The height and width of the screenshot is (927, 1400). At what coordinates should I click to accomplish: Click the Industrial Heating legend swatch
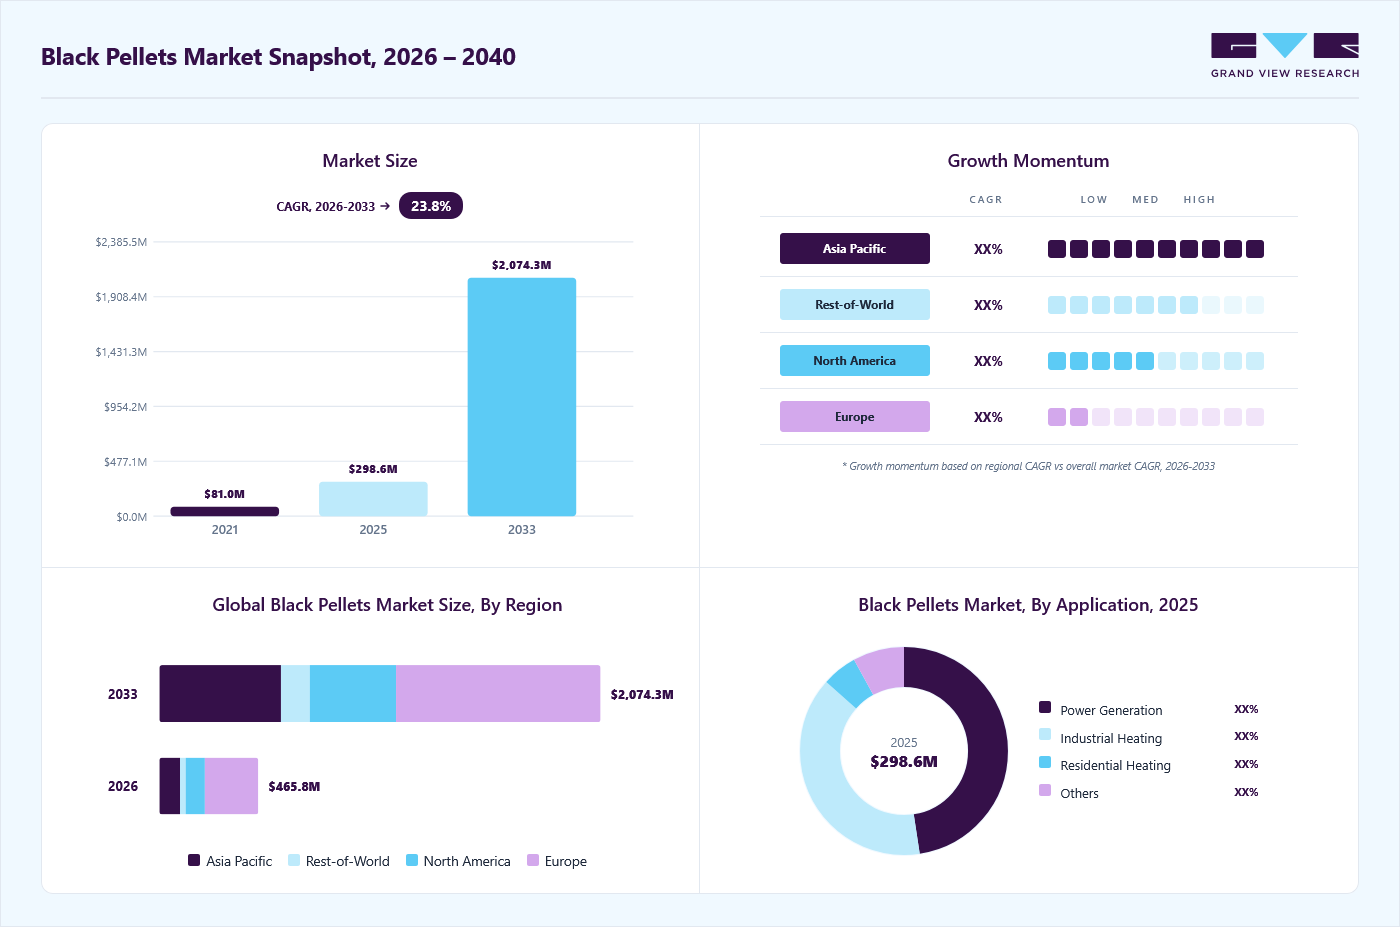(x=1045, y=734)
